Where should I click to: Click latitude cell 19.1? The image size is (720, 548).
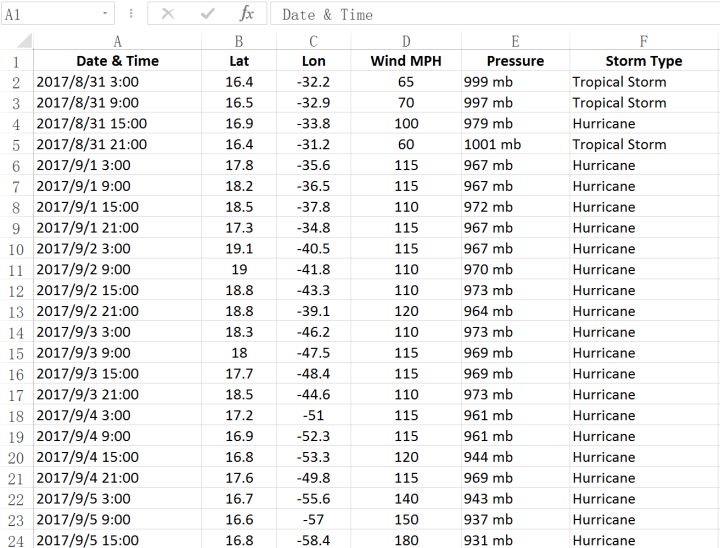pos(239,249)
